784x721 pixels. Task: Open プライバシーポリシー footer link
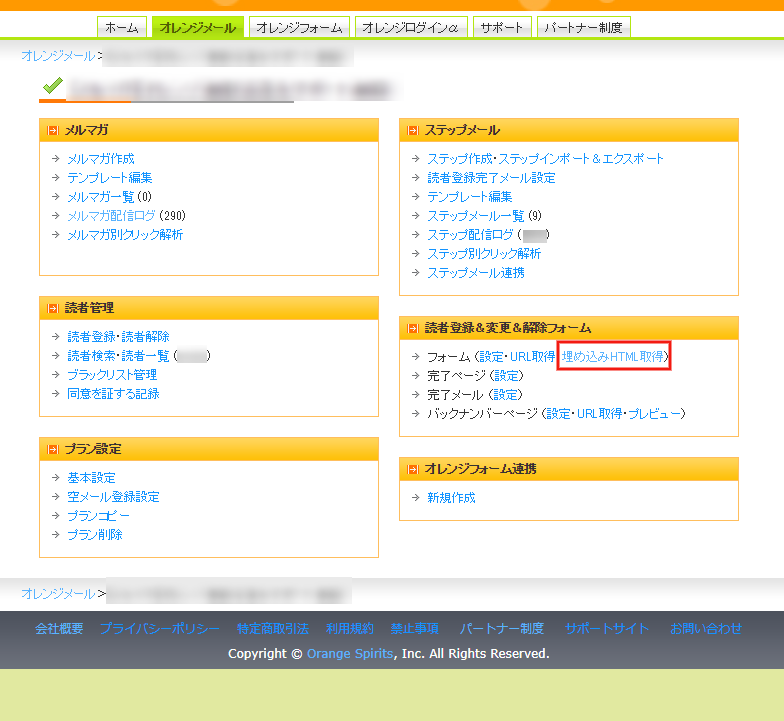tap(160, 628)
